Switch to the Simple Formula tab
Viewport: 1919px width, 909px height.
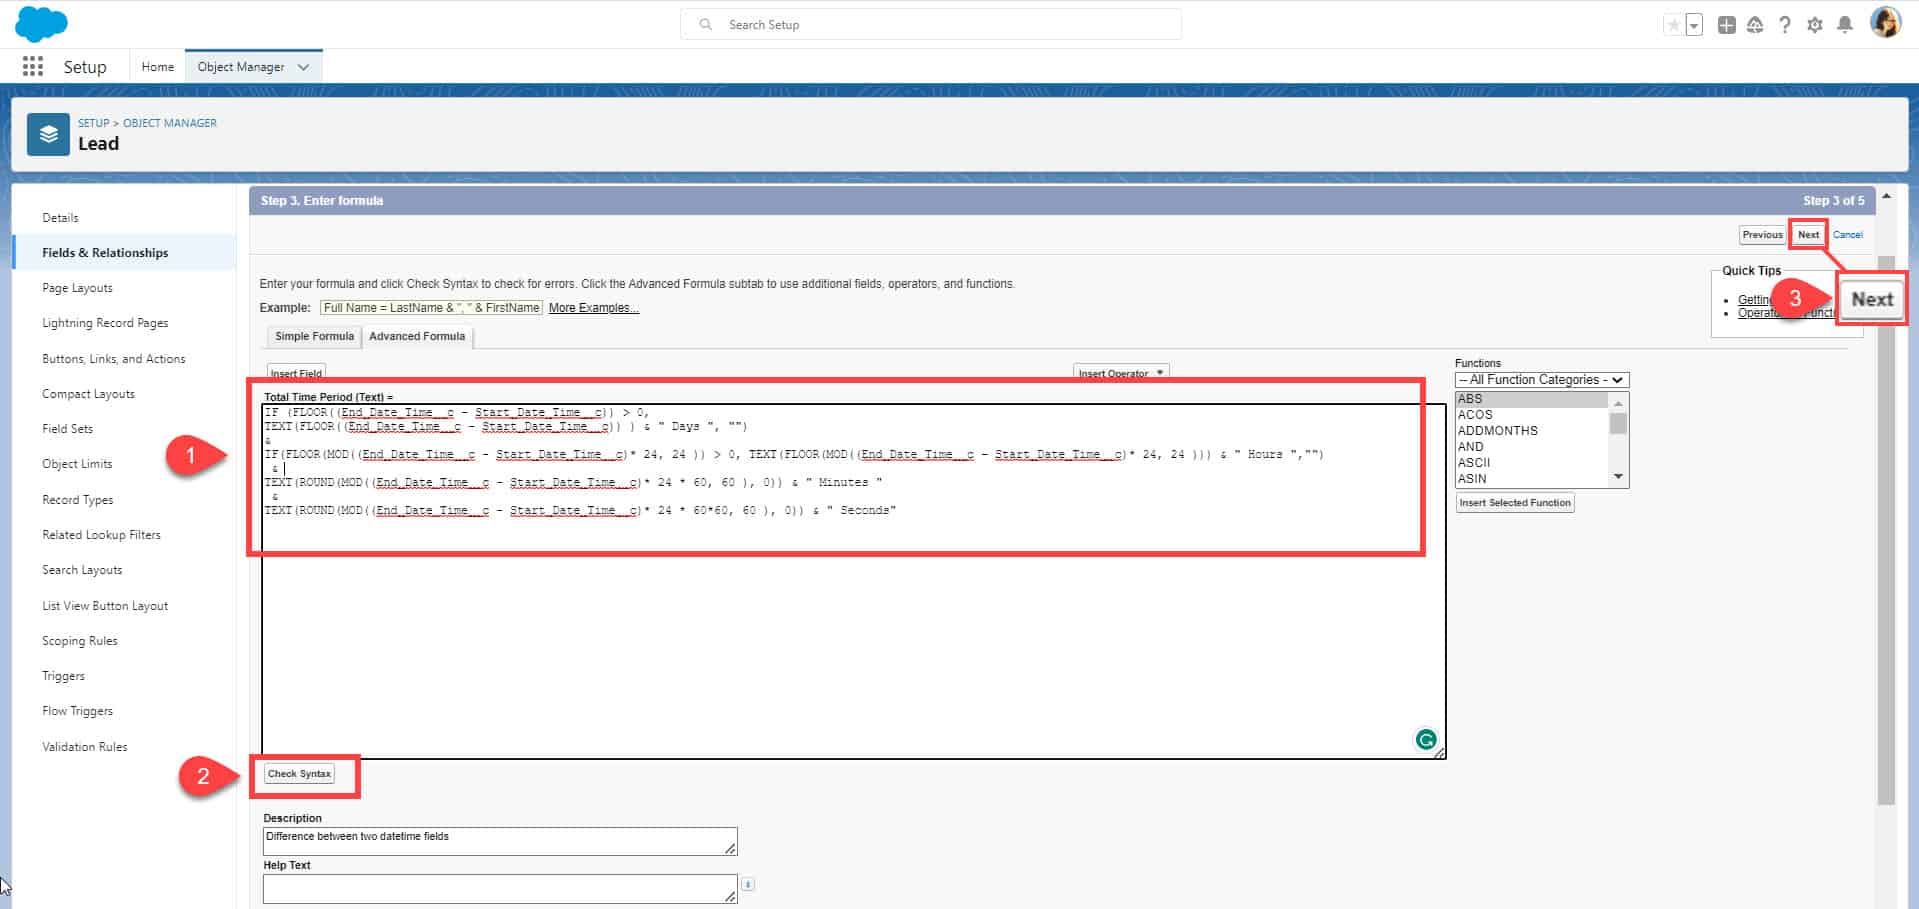point(313,336)
